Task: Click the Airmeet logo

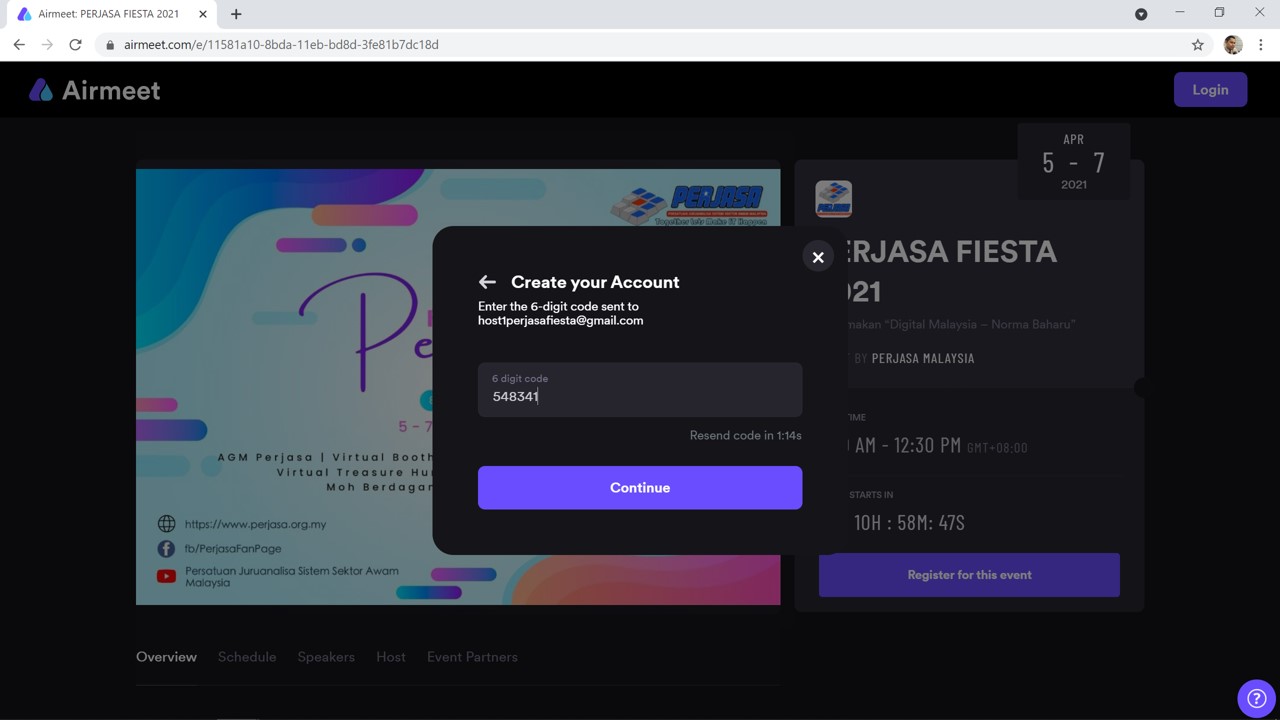Action: (x=95, y=90)
